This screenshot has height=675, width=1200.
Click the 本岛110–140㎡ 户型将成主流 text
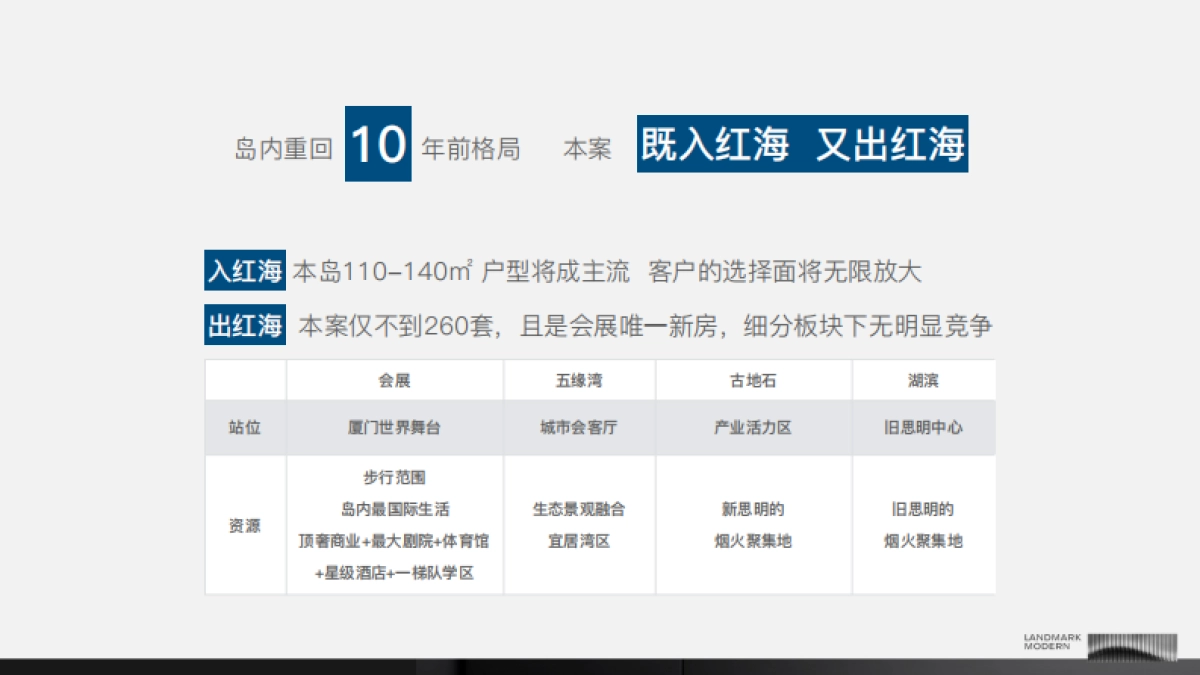click(x=461, y=271)
